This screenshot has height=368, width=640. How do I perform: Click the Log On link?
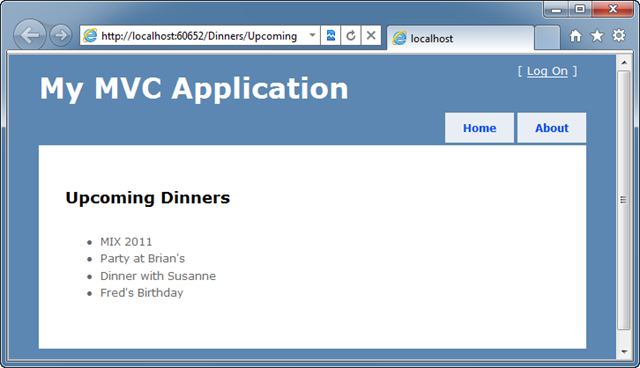coord(547,71)
